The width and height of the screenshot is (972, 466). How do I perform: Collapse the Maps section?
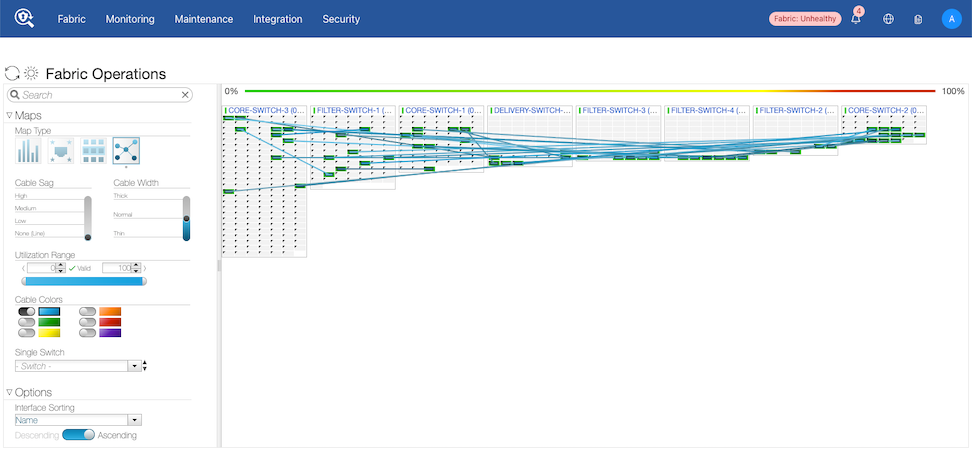[x=9, y=115]
